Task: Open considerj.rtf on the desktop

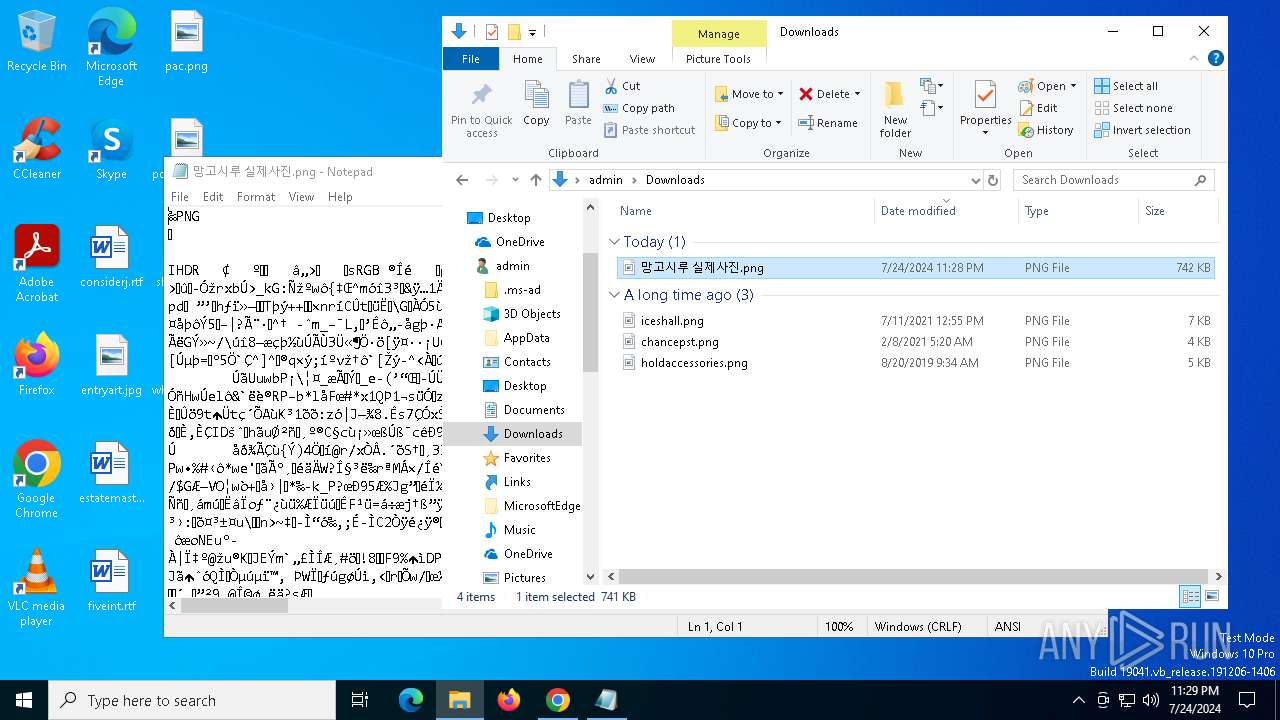Action: coord(111,257)
